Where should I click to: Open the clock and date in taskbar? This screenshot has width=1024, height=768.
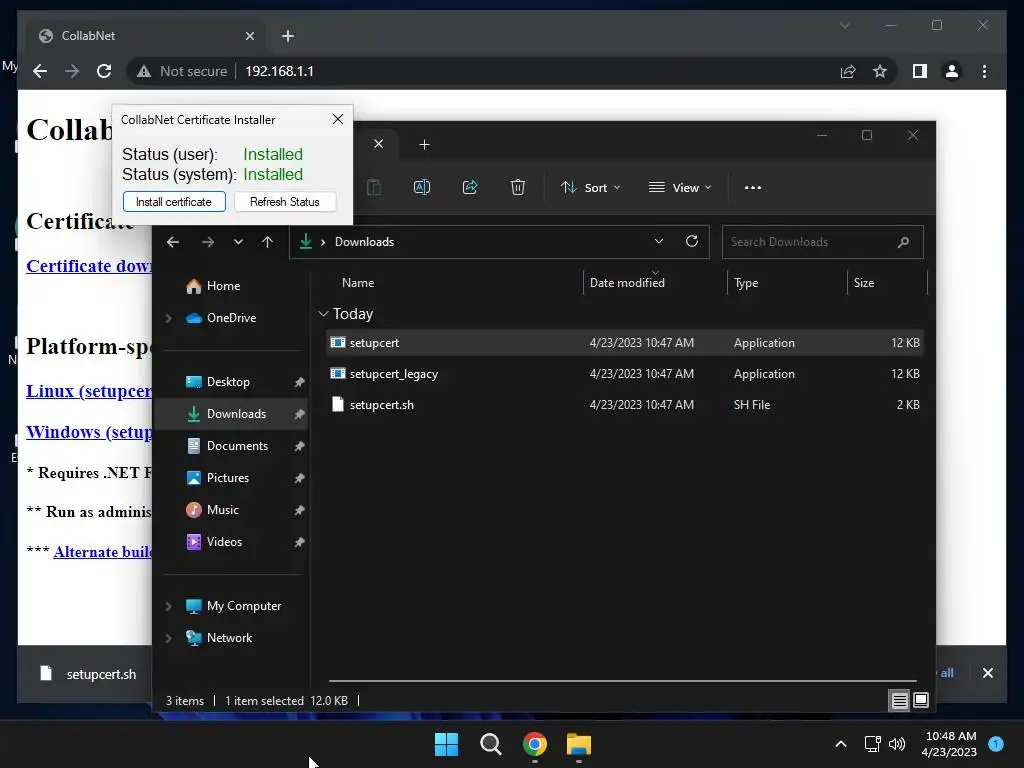(x=950, y=744)
